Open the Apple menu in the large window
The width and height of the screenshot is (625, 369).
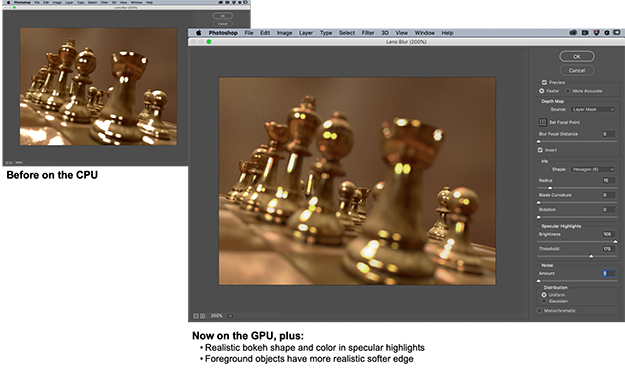(199, 33)
